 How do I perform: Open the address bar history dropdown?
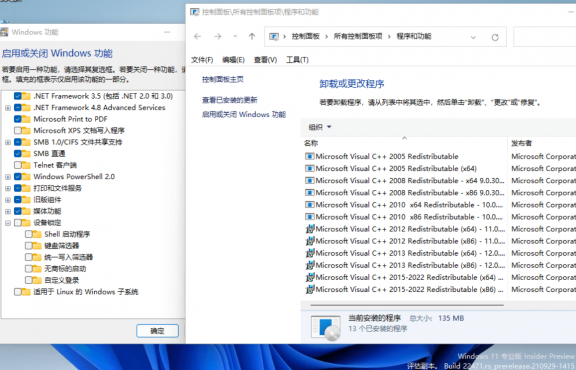pyautogui.click(x=473, y=37)
